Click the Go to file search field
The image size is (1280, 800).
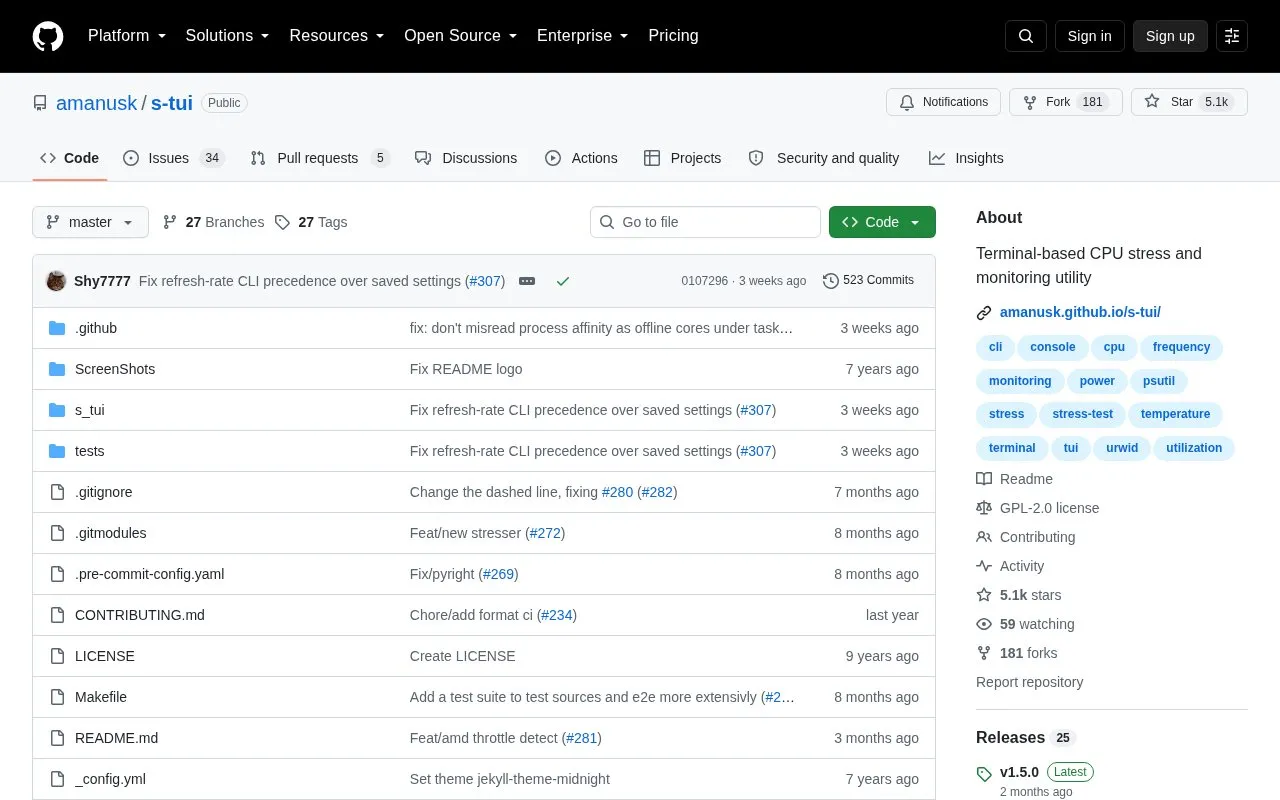coord(705,222)
